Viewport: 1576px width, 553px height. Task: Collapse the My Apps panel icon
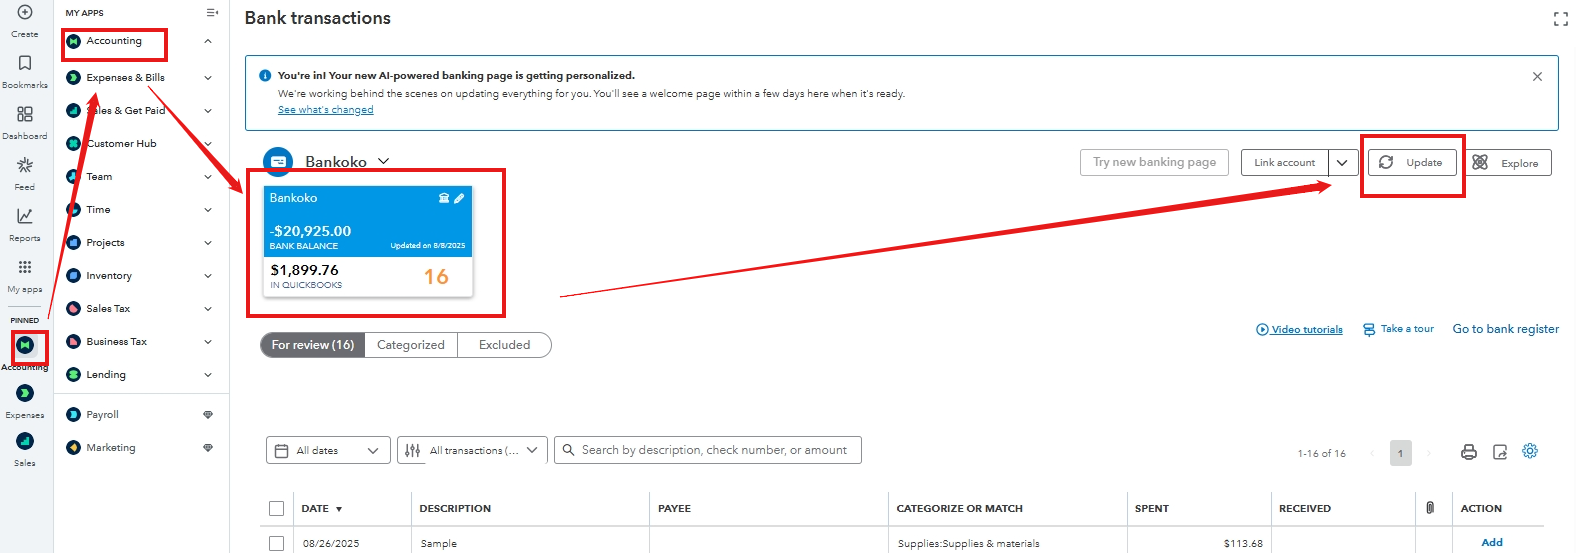coord(212,13)
